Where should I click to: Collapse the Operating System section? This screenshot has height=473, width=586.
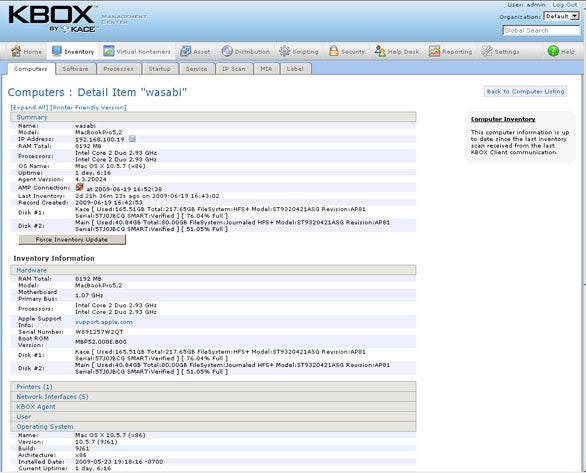point(213,427)
